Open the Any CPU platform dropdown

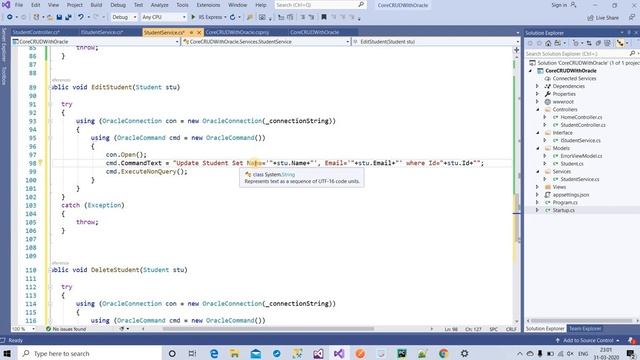[x=164, y=17]
